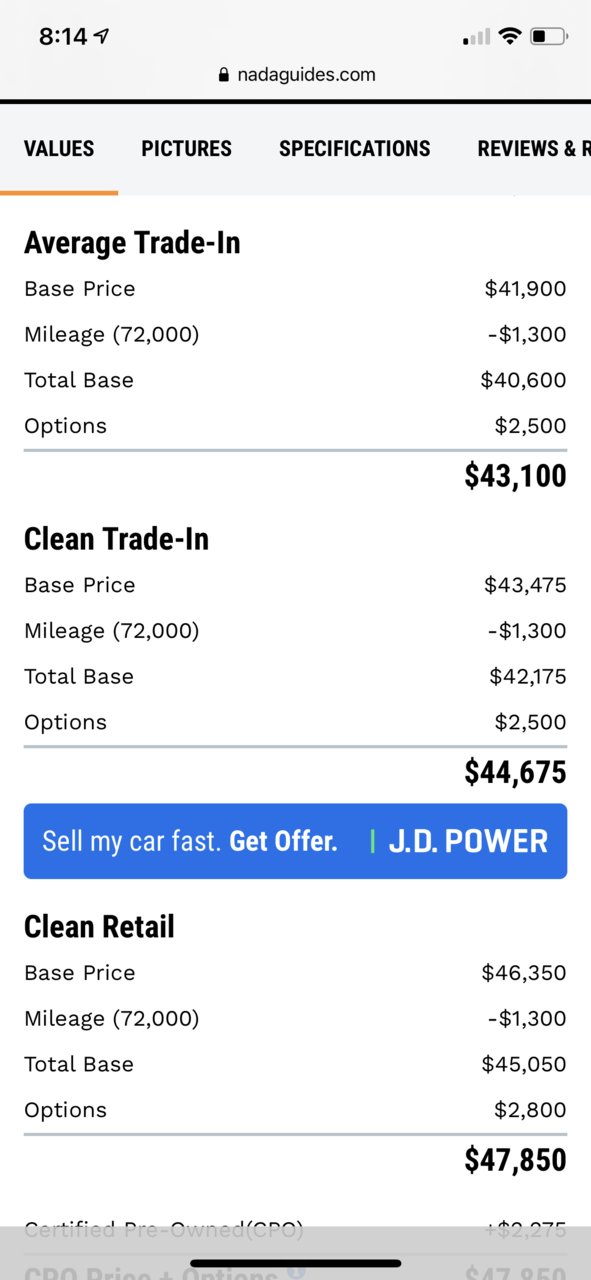Switch to the PICTURES tab
Viewport: 591px width, 1280px height.
pos(186,149)
